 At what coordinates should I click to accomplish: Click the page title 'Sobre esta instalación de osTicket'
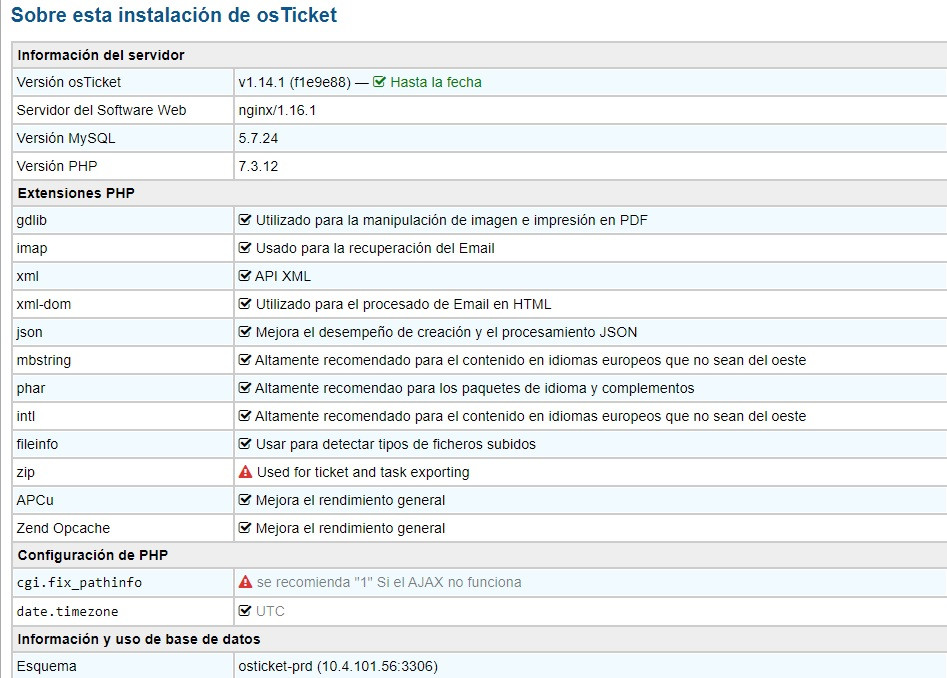[174, 15]
